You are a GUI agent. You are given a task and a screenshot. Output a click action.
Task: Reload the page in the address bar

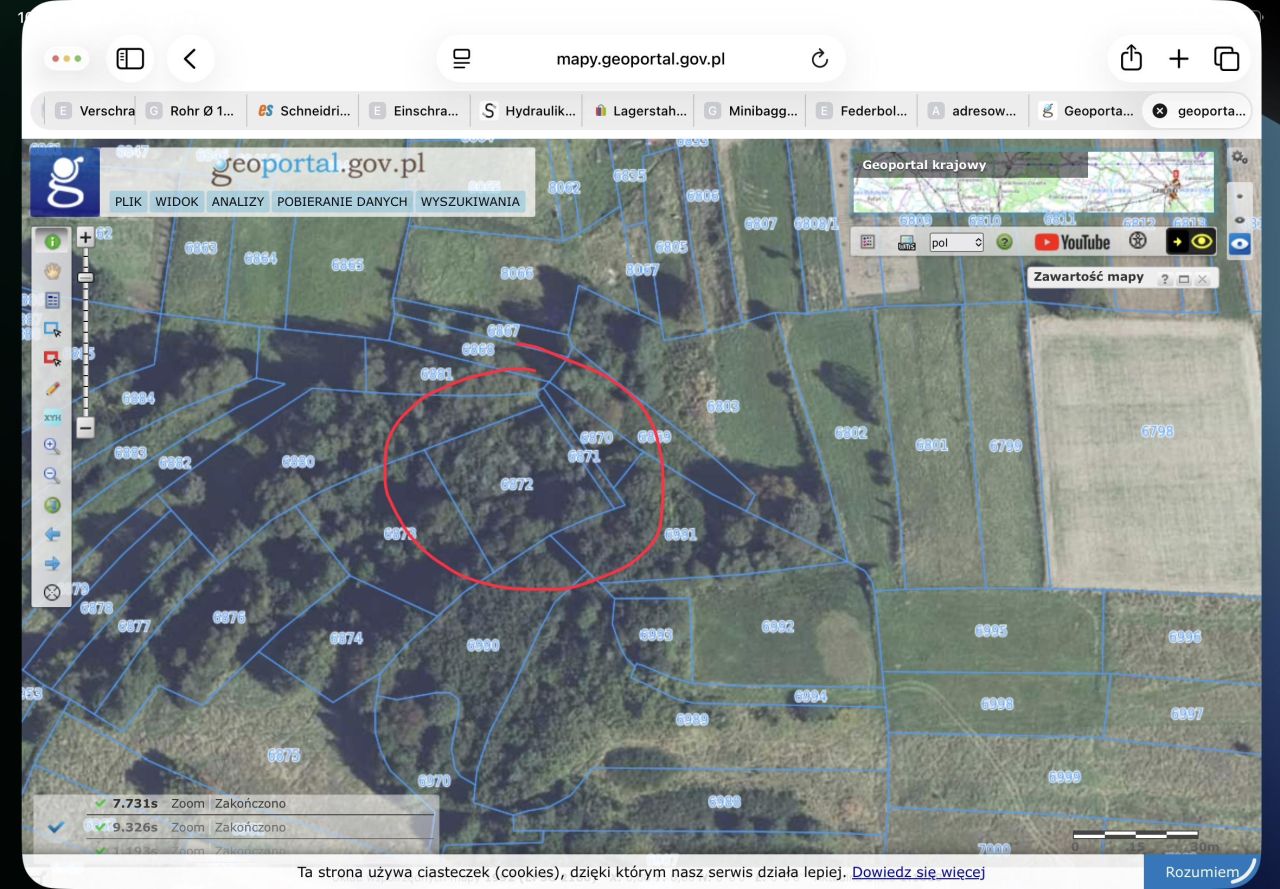coord(820,59)
